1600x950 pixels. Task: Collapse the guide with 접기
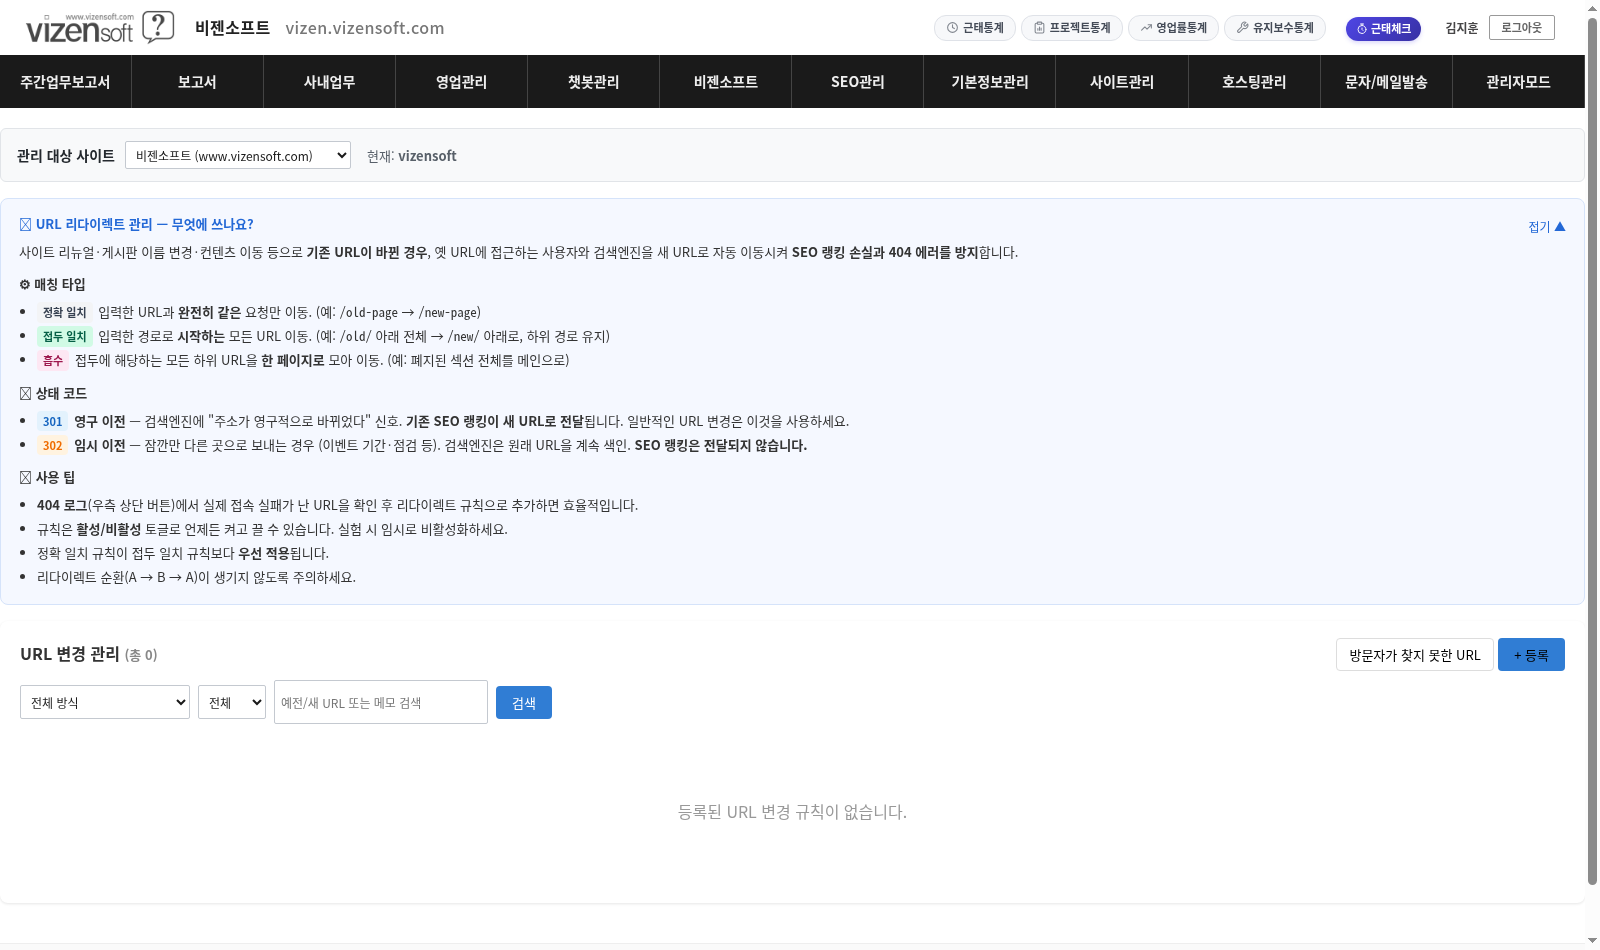[x=1546, y=227]
